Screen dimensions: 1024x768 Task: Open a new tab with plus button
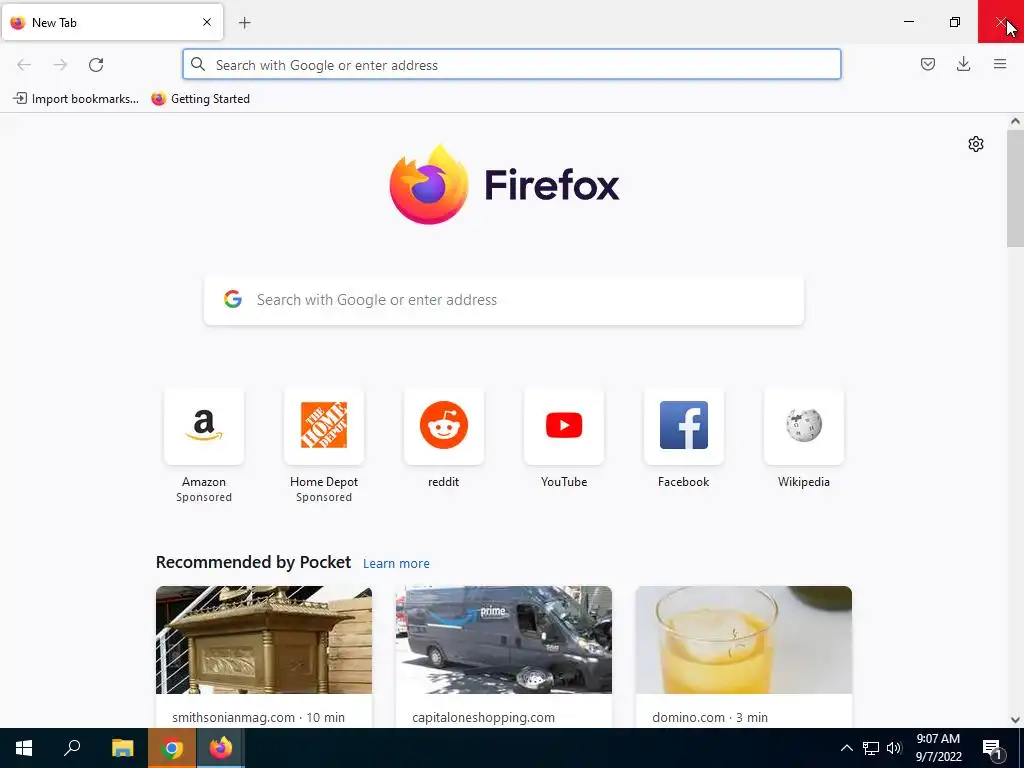point(244,23)
